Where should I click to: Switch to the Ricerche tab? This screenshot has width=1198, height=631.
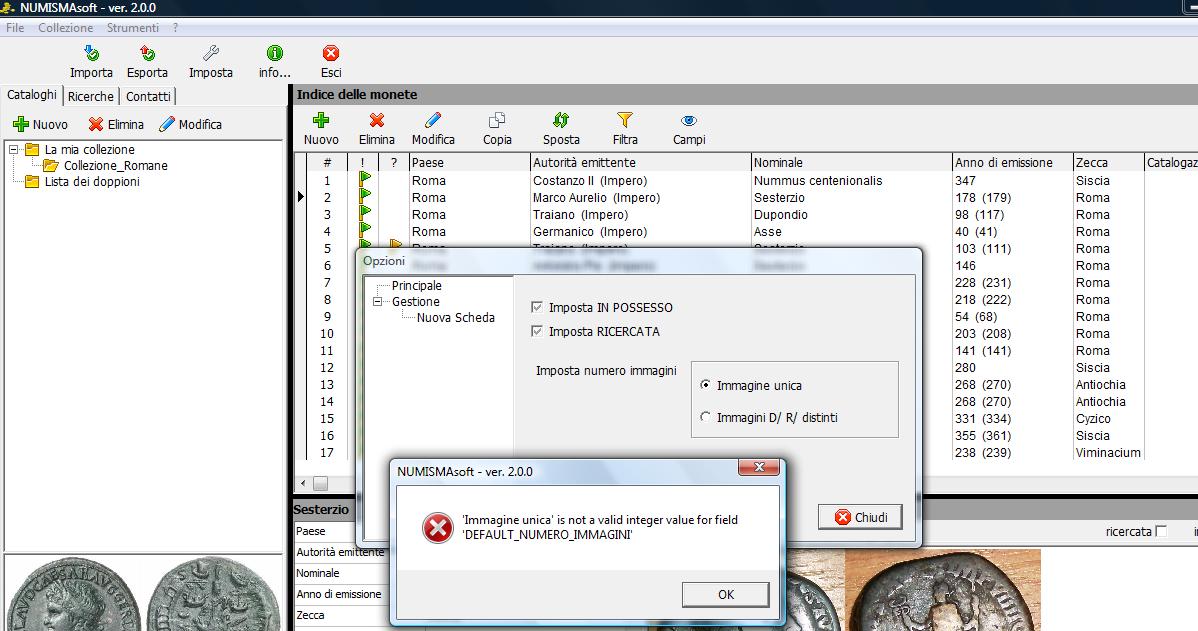(x=90, y=96)
